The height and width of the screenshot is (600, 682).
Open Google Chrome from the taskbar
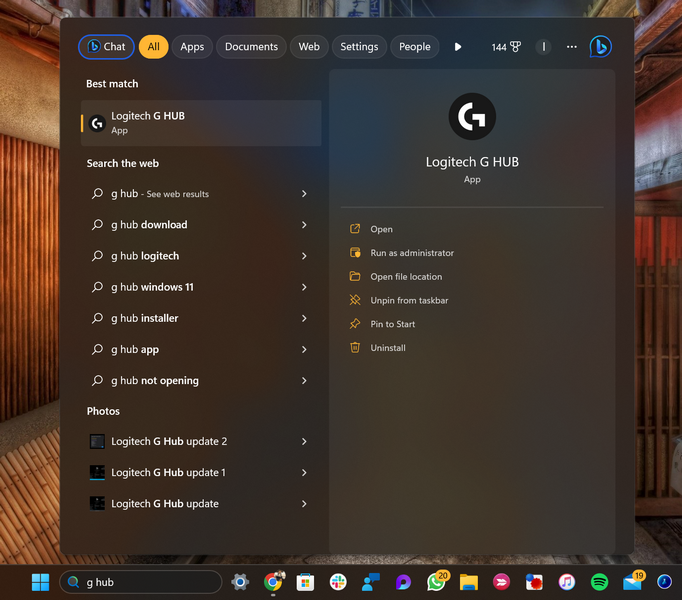point(273,582)
